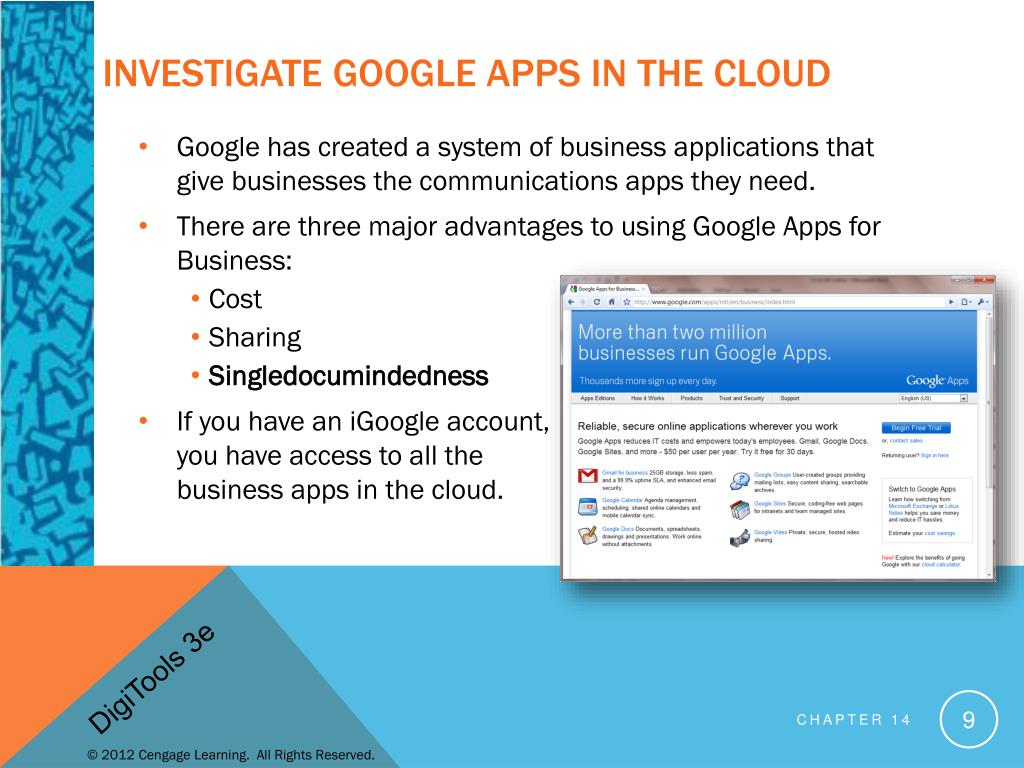Click the Google Video camera icon
Image resolution: width=1024 pixels, height=768 pixels.
[740, 538]
